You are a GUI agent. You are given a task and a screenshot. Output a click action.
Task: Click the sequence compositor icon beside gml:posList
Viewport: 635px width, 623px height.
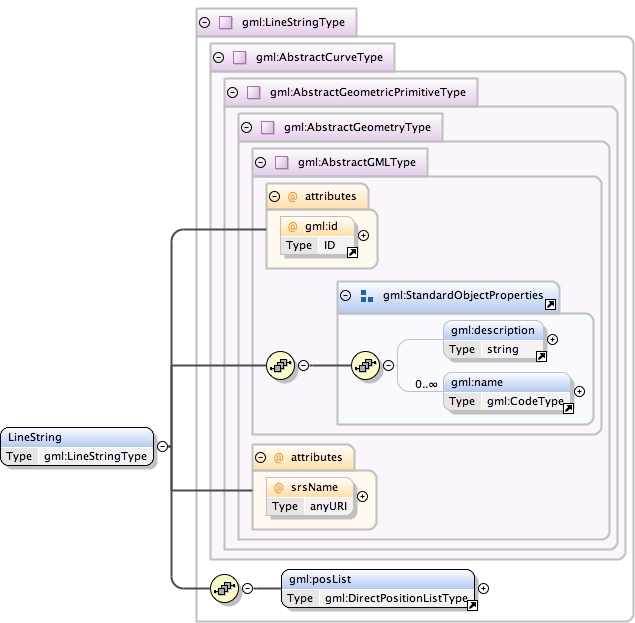pyautogui.click(x=224, y=588)
